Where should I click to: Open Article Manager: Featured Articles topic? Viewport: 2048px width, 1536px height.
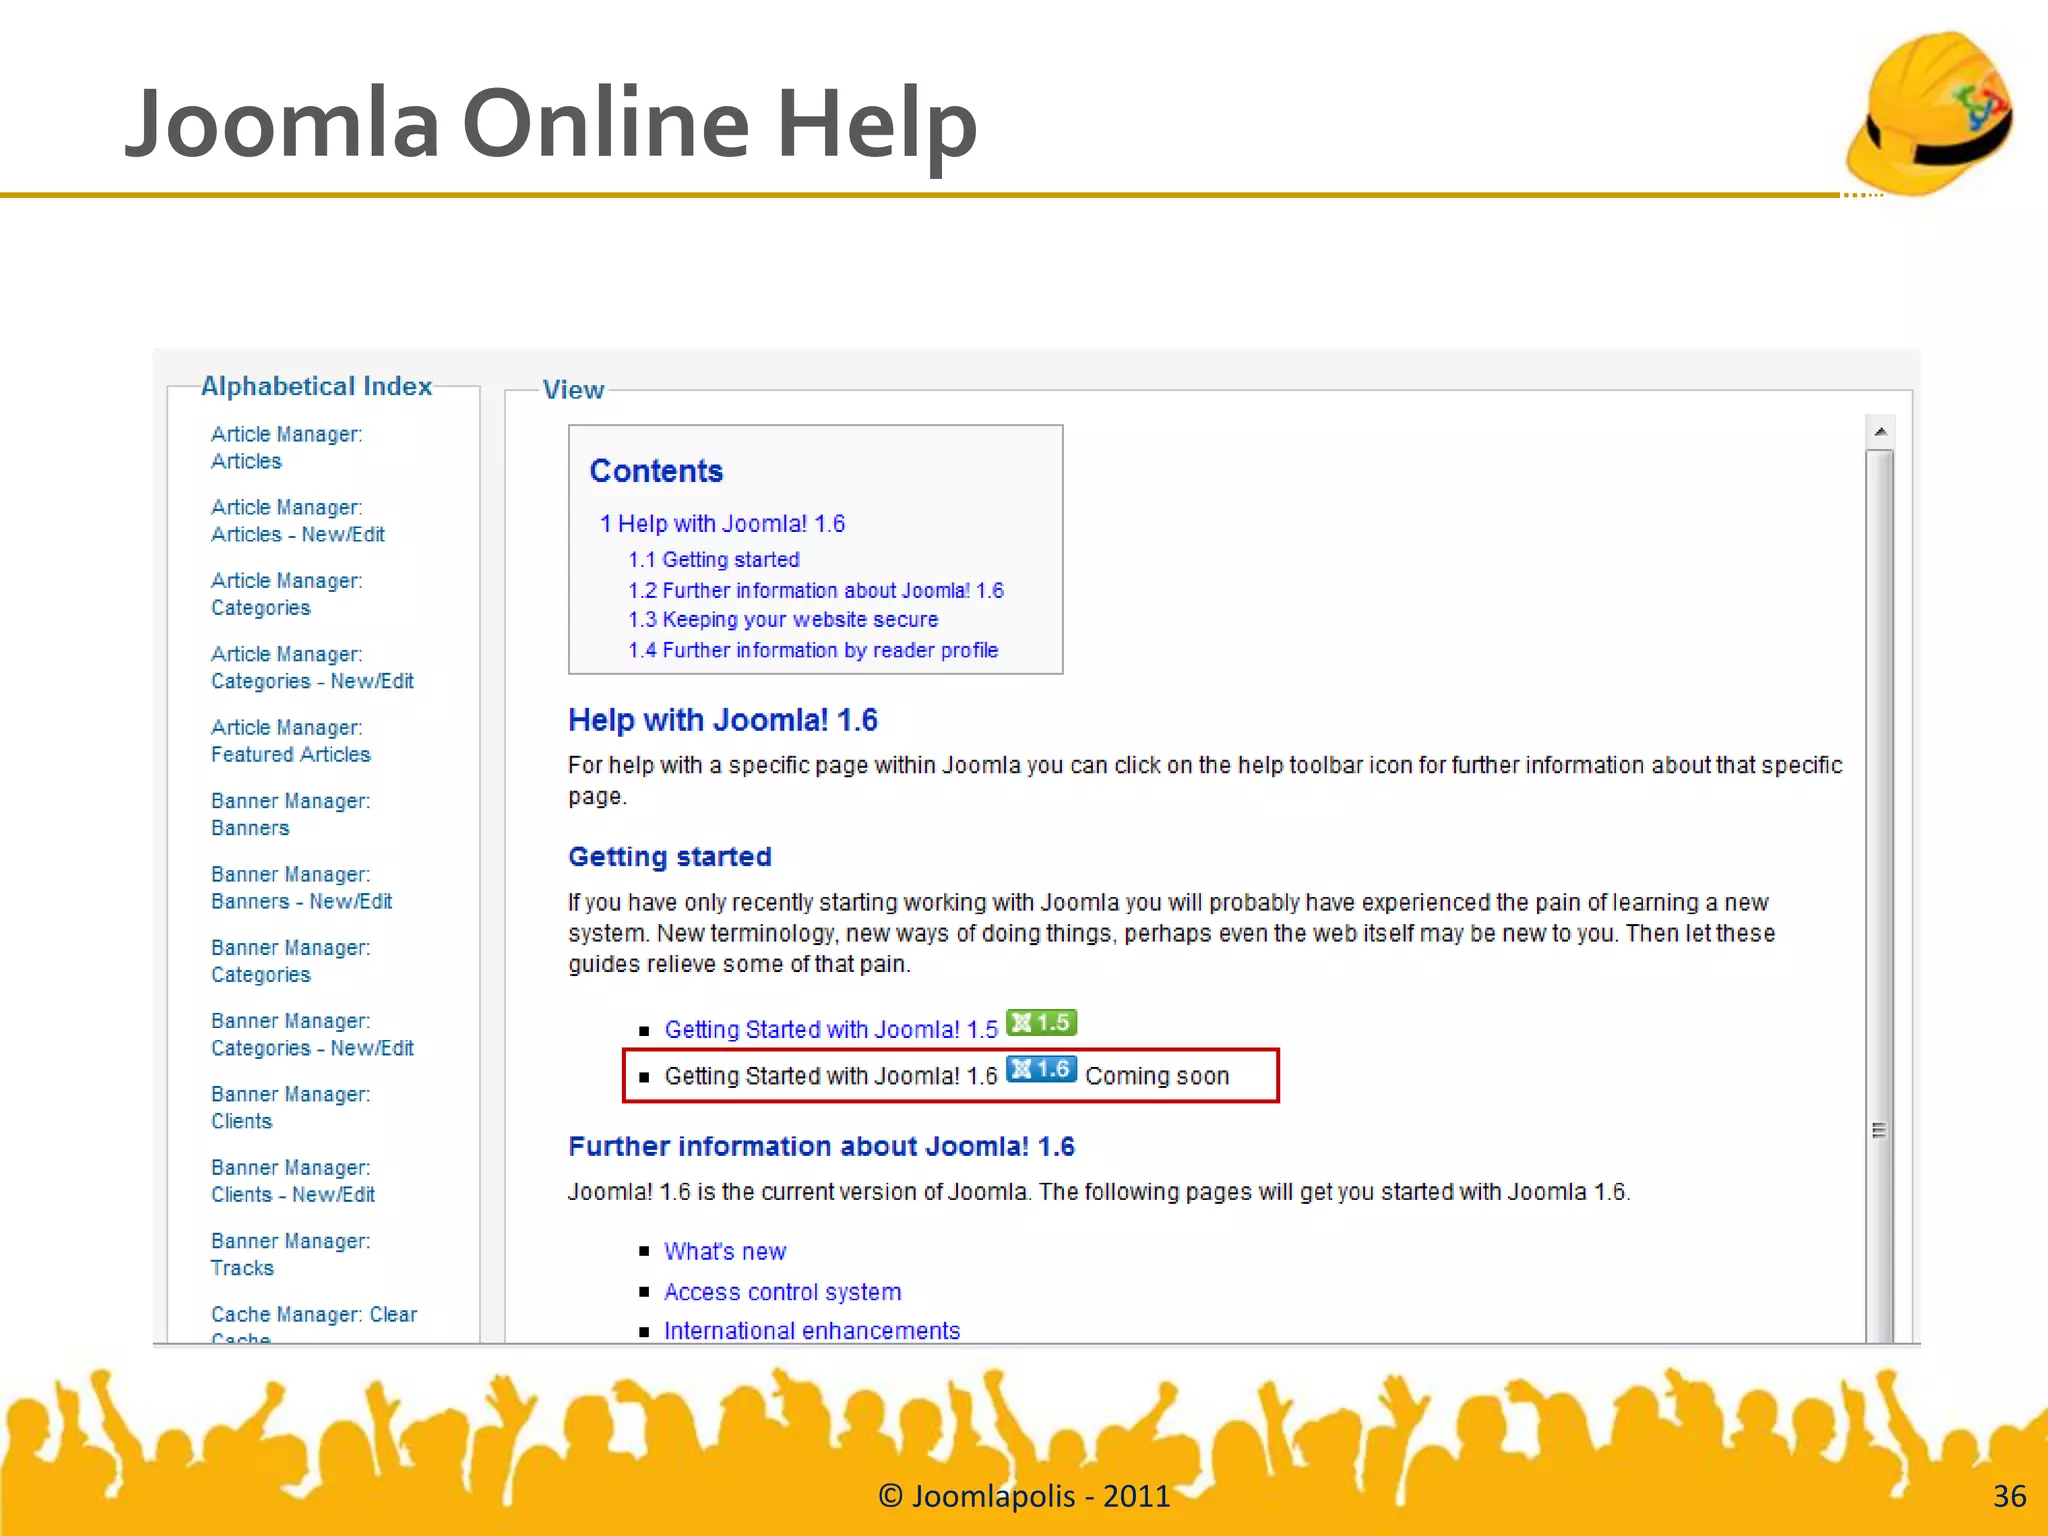pos(290,741)
